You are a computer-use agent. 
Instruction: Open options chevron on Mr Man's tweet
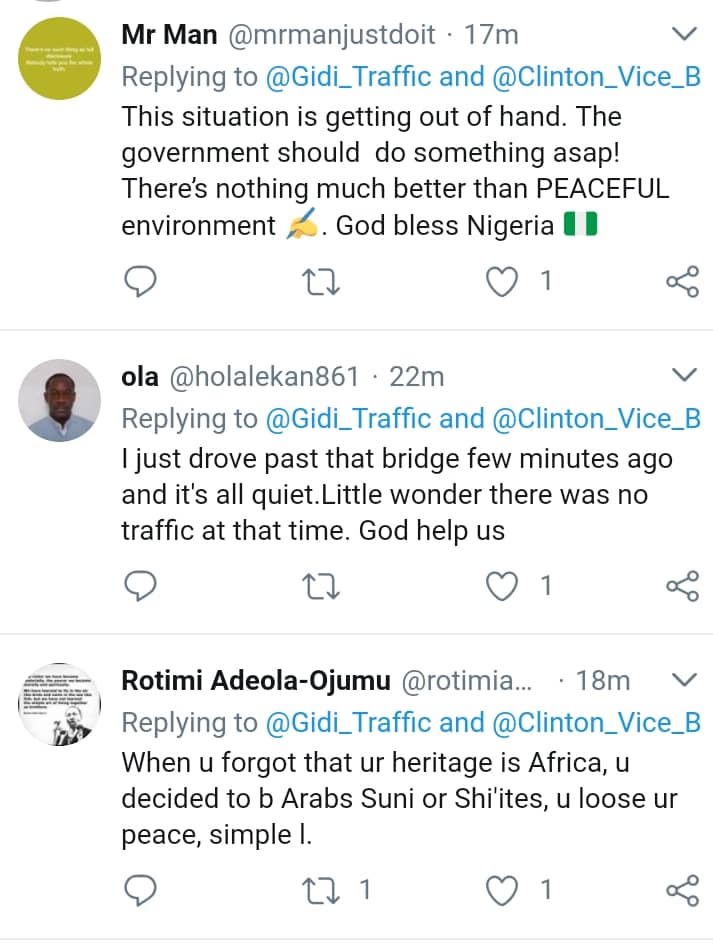[684, 35]
